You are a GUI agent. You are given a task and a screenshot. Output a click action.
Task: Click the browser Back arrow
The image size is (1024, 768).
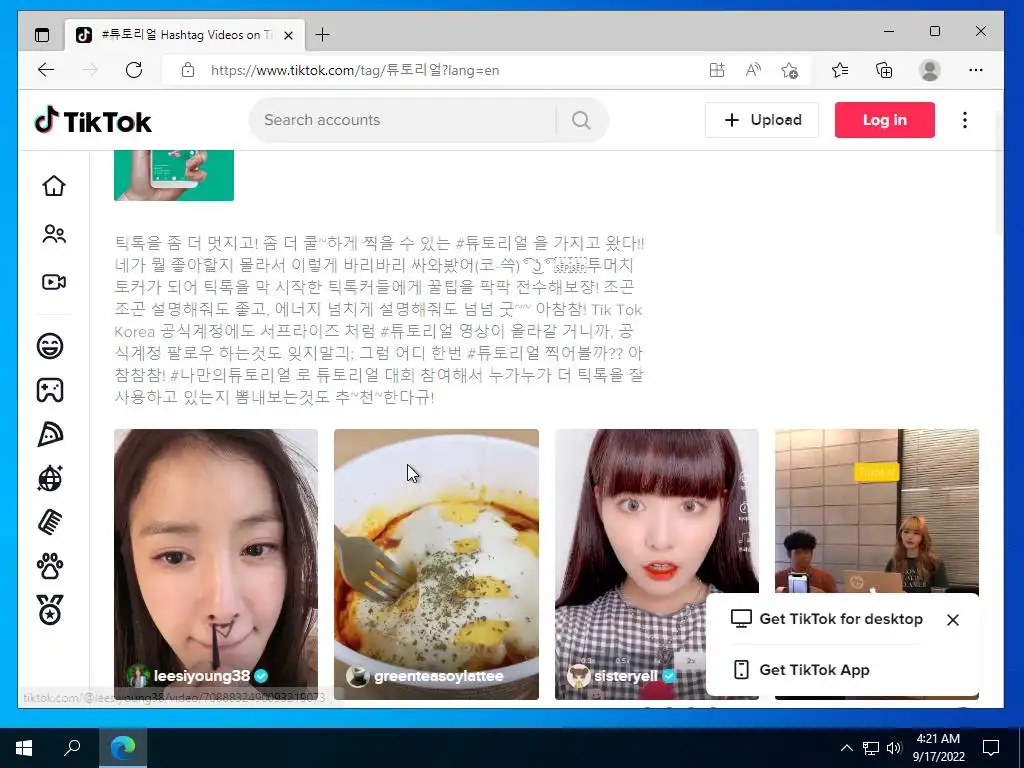click(46, 70)
